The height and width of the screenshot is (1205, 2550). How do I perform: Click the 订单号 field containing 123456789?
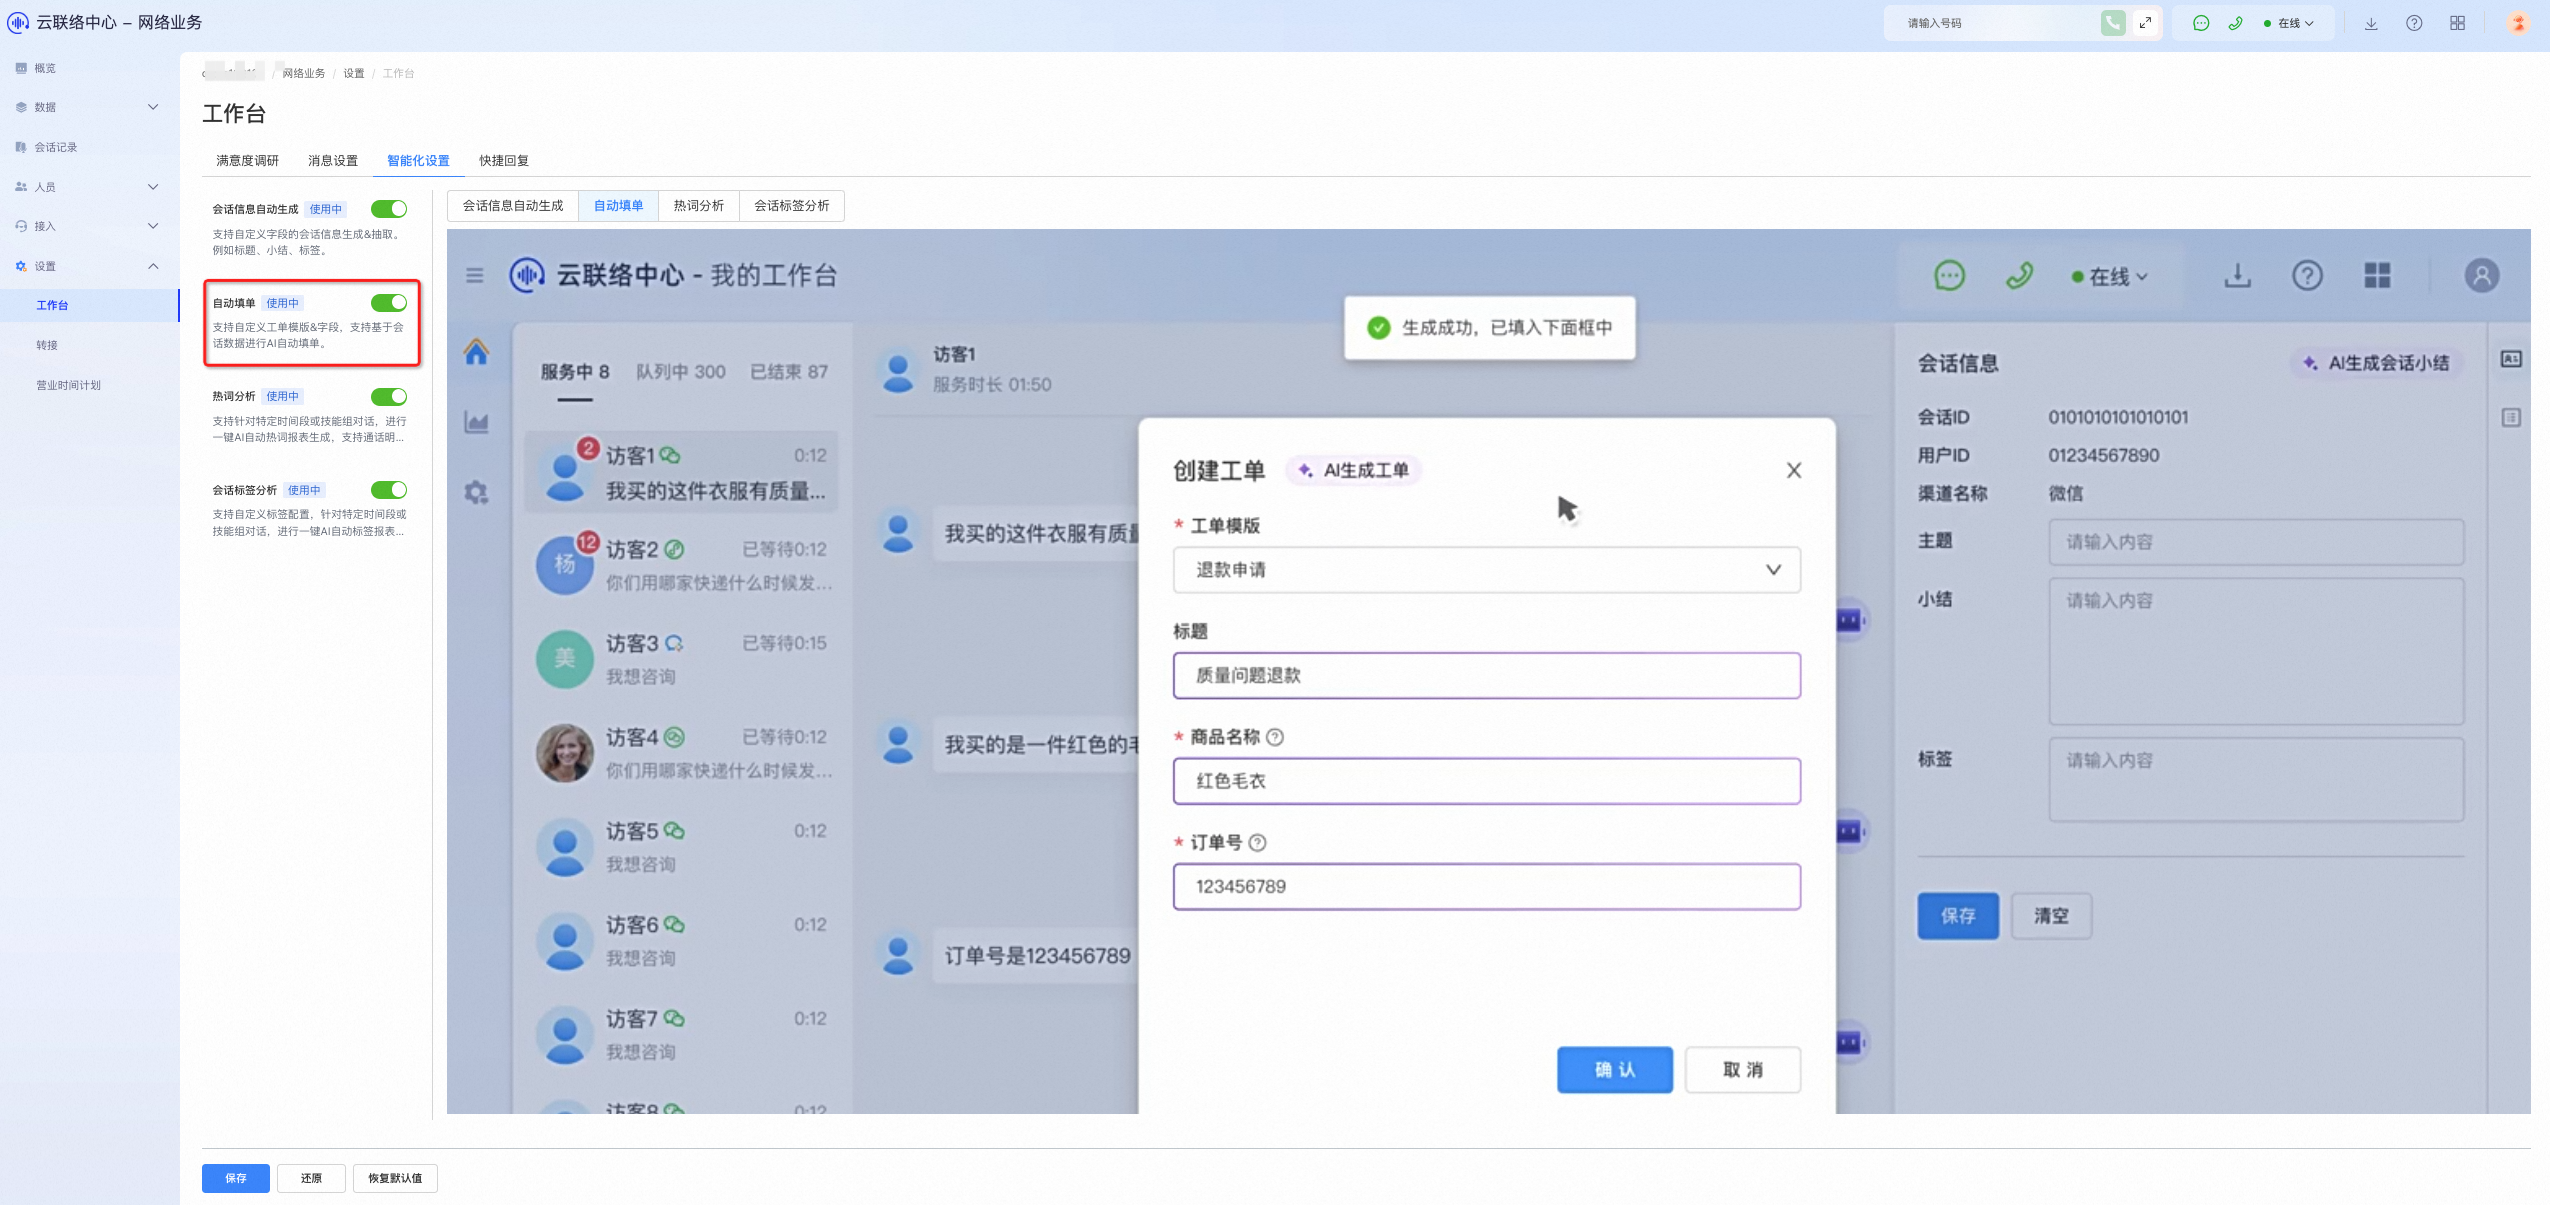pyautogui.click(x=1486, y=887)
